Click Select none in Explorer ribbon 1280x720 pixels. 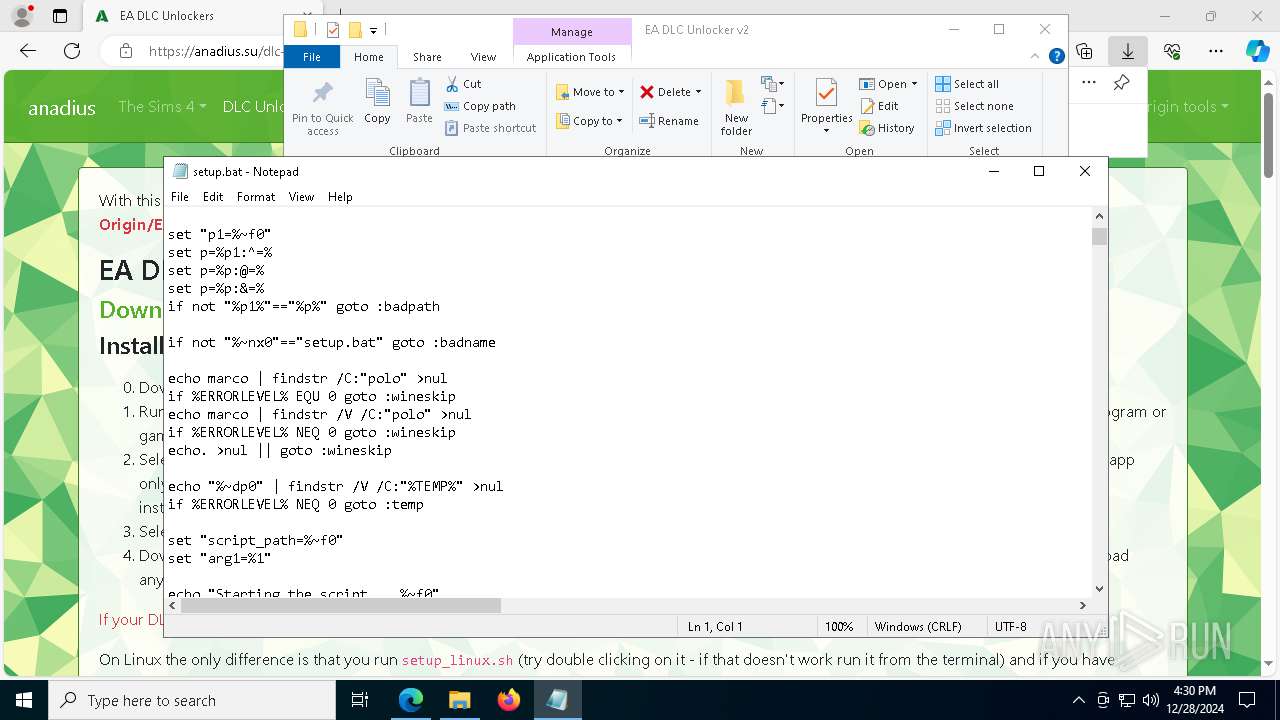[x=974, y=106]
